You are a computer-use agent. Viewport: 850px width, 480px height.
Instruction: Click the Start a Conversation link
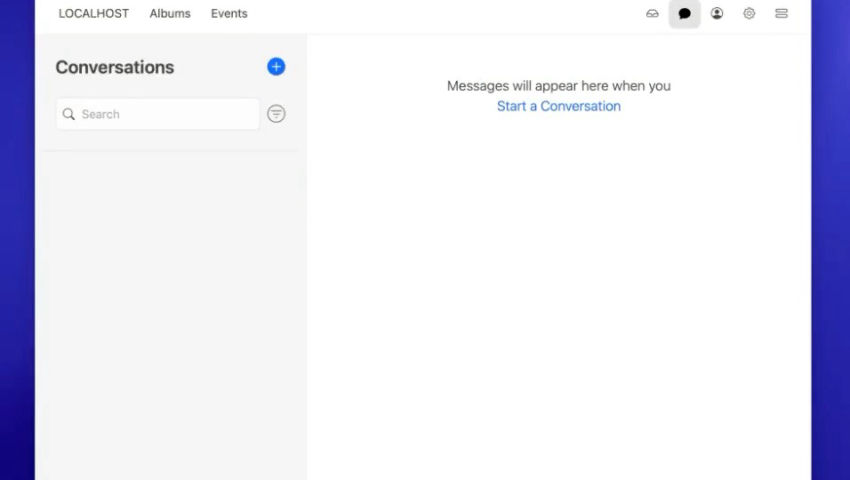coord(558,106)
